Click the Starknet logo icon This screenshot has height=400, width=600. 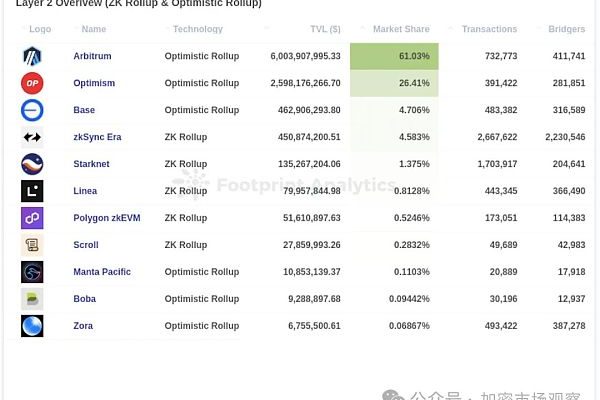[32, 164]
